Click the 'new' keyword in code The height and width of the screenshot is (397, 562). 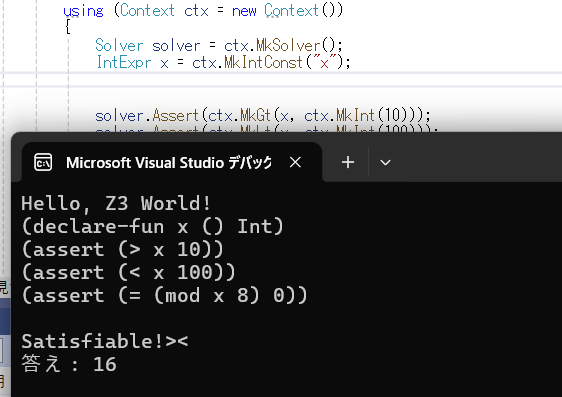pyautogui.click(x=244, y=11)
